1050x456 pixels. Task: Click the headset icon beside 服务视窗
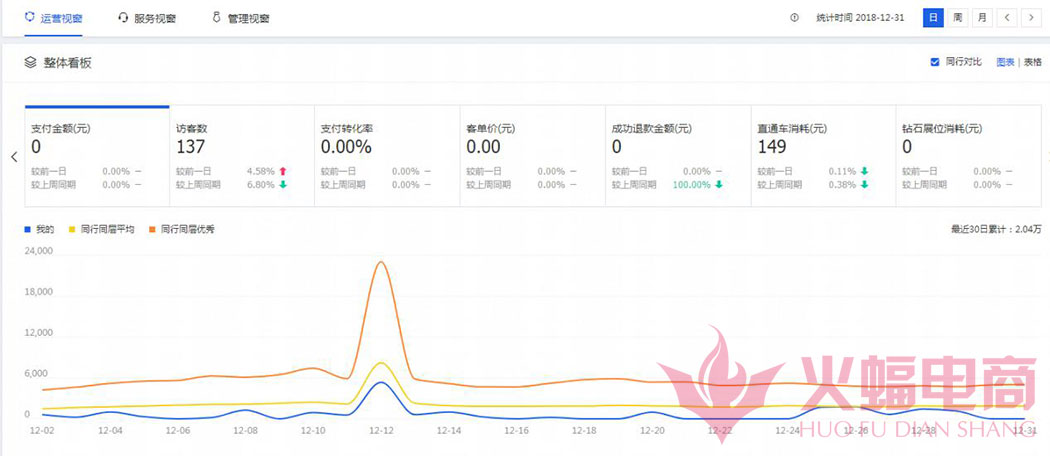coord(123,18)
